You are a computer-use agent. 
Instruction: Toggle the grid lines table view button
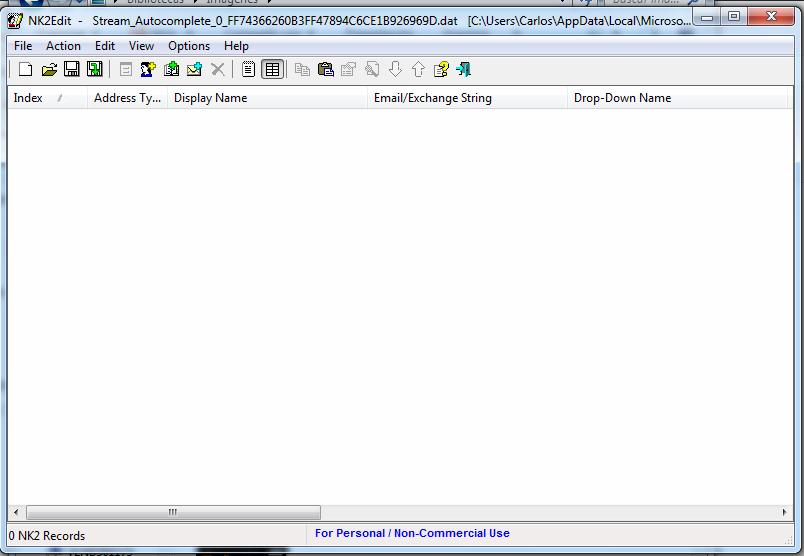click(x=272, y=69)
